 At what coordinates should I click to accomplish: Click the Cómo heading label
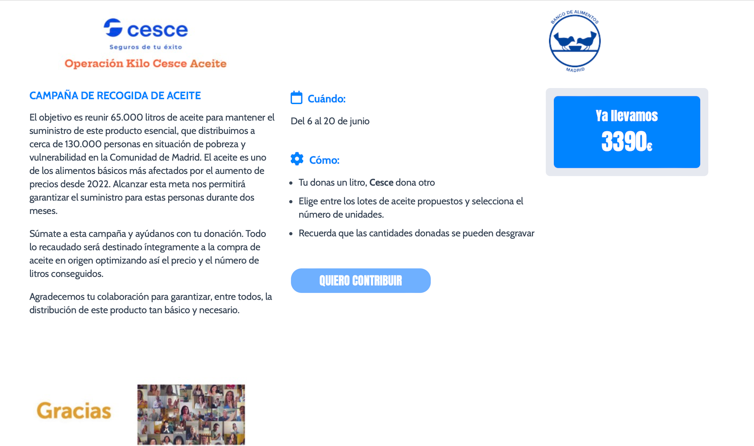(x=324, y=160)
